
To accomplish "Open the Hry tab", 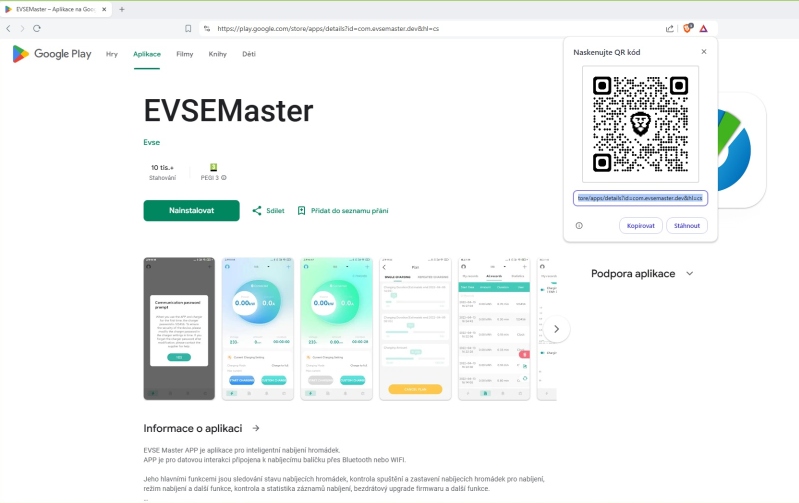I will coord(112,54).
